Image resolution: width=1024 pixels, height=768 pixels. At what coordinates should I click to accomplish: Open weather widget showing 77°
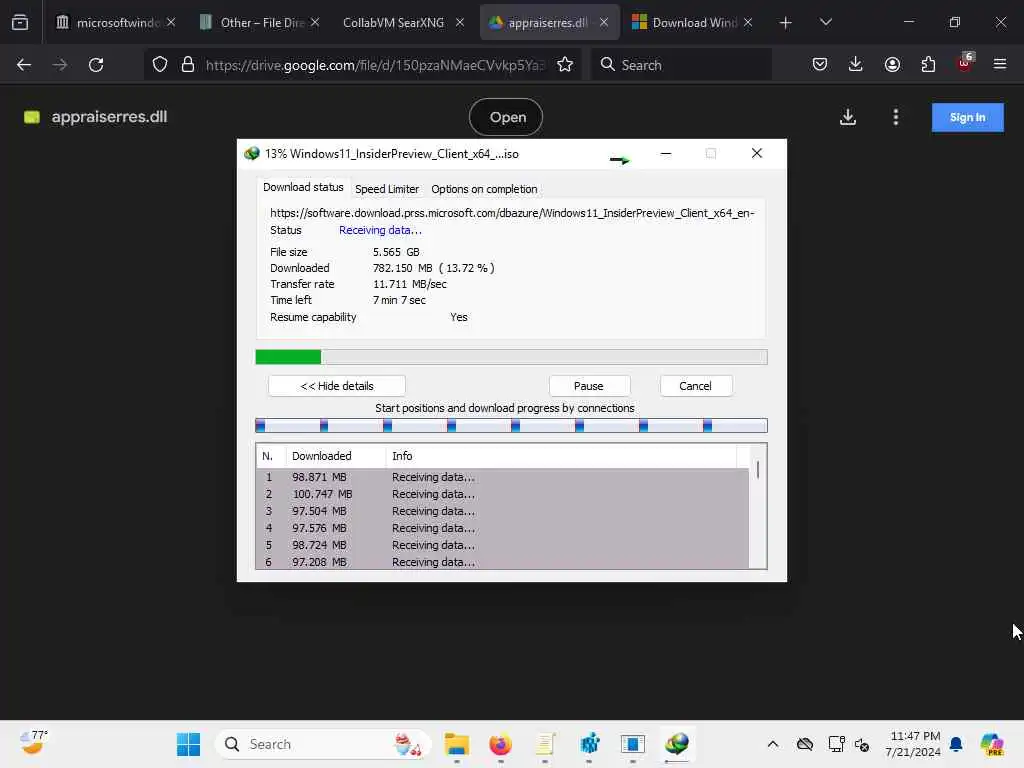point(33,743)
